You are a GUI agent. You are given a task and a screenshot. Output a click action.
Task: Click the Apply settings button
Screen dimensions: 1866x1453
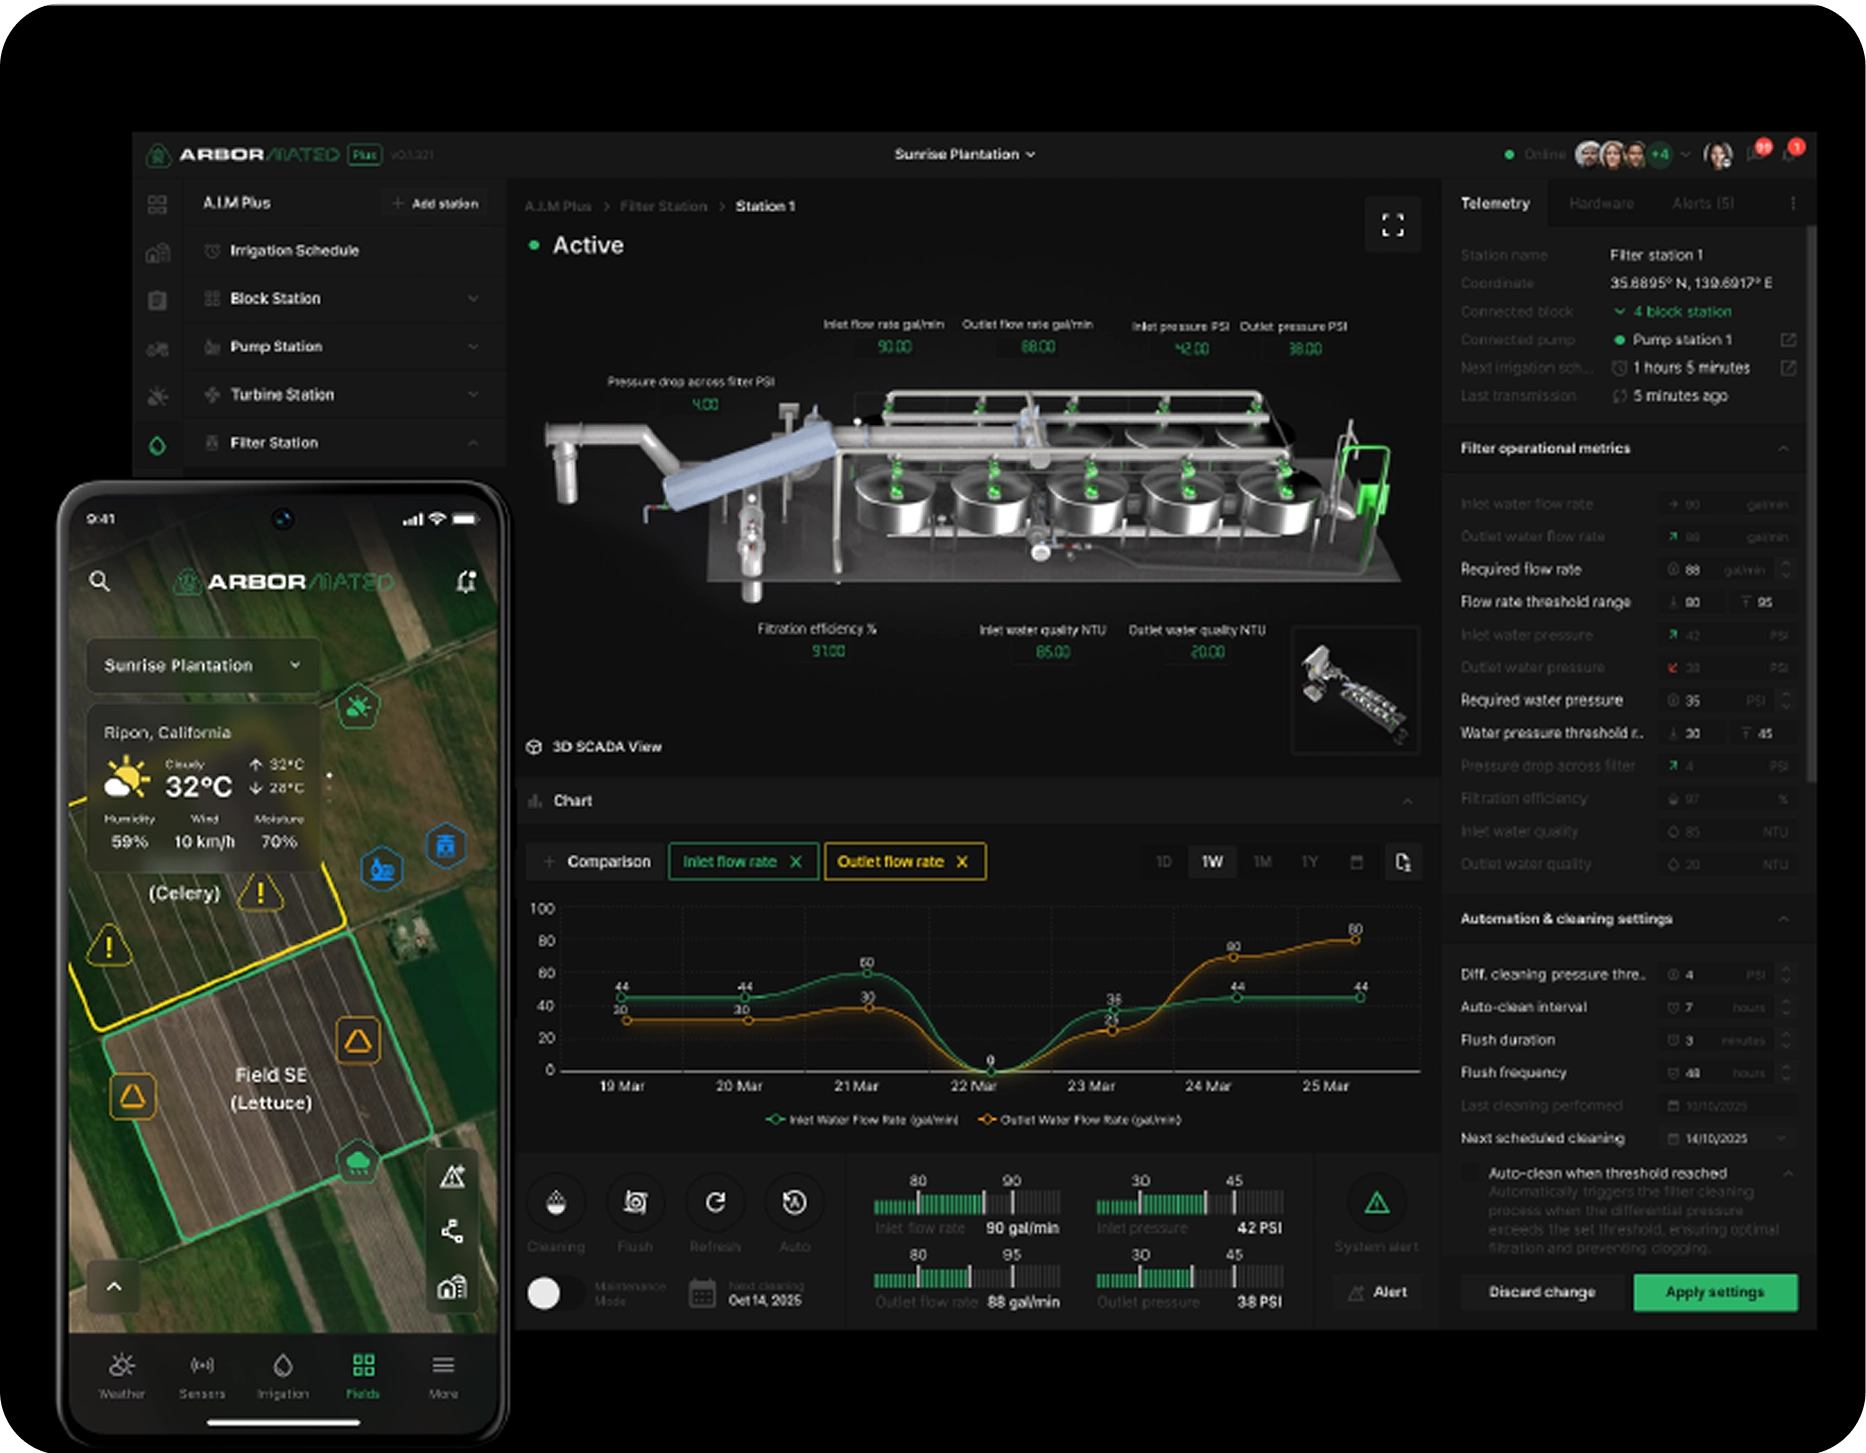1714,1292
